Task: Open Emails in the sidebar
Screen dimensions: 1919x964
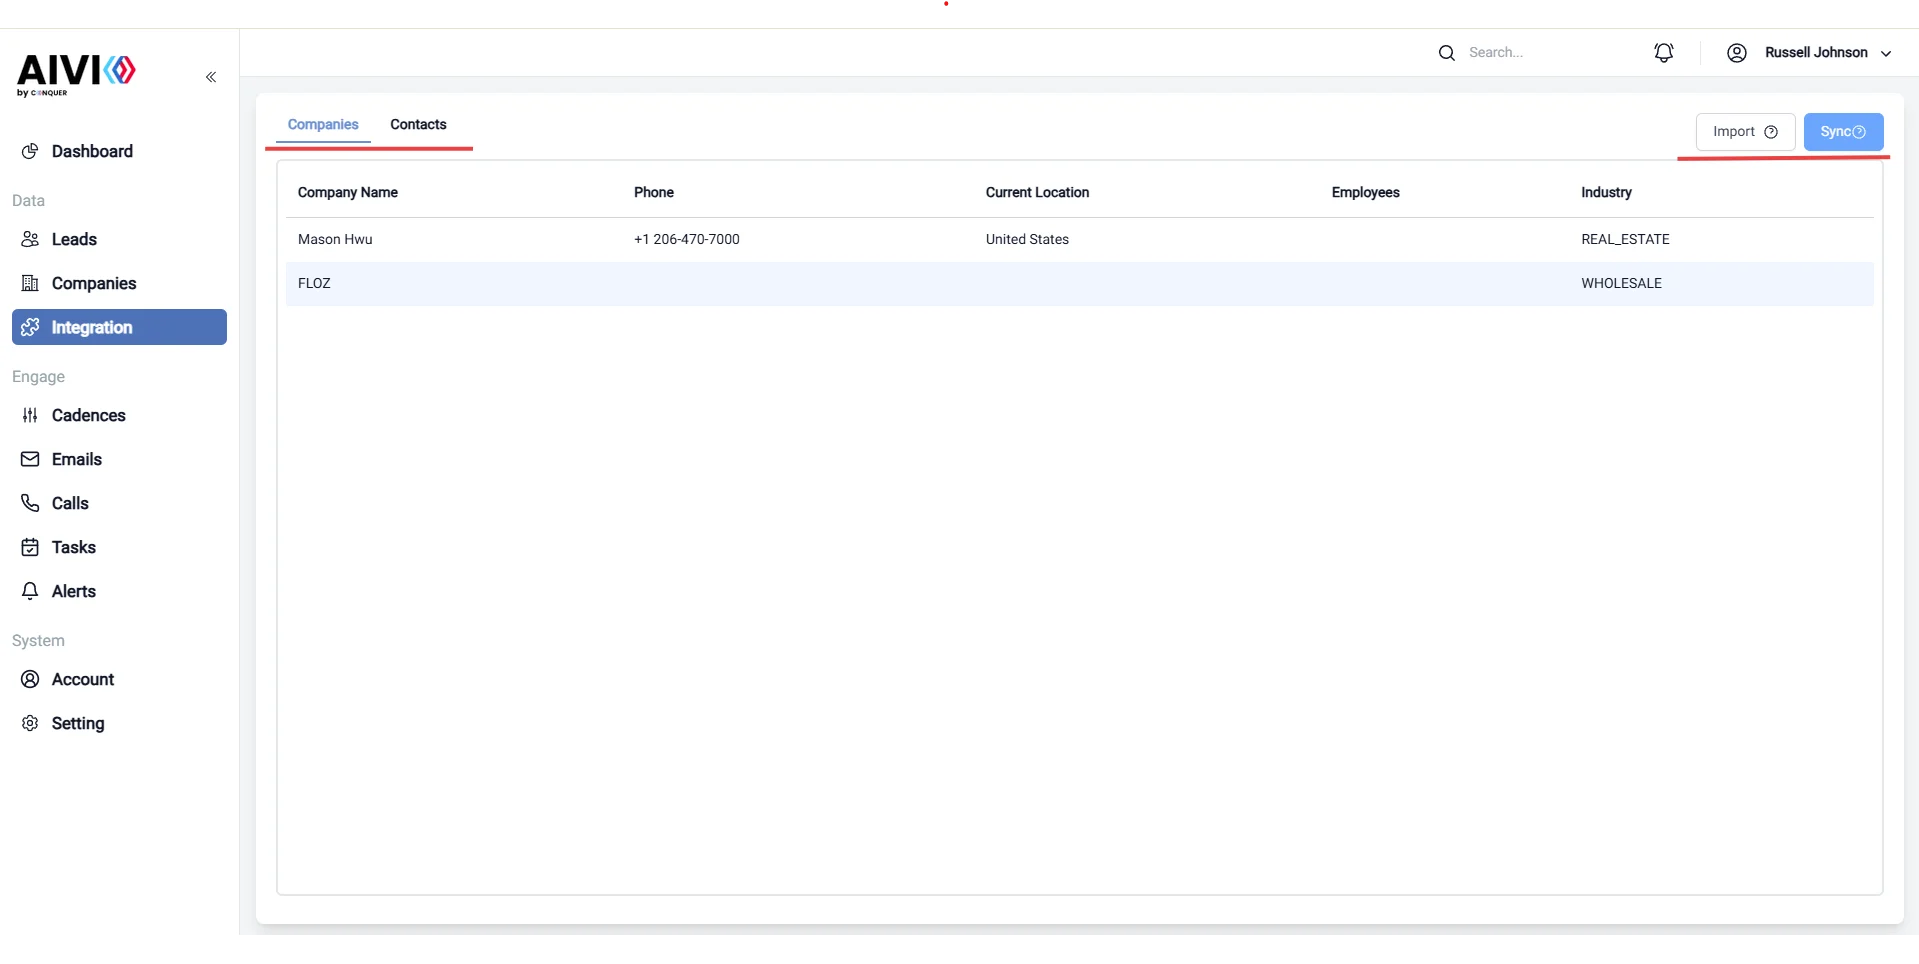Action: pos(119,459)
